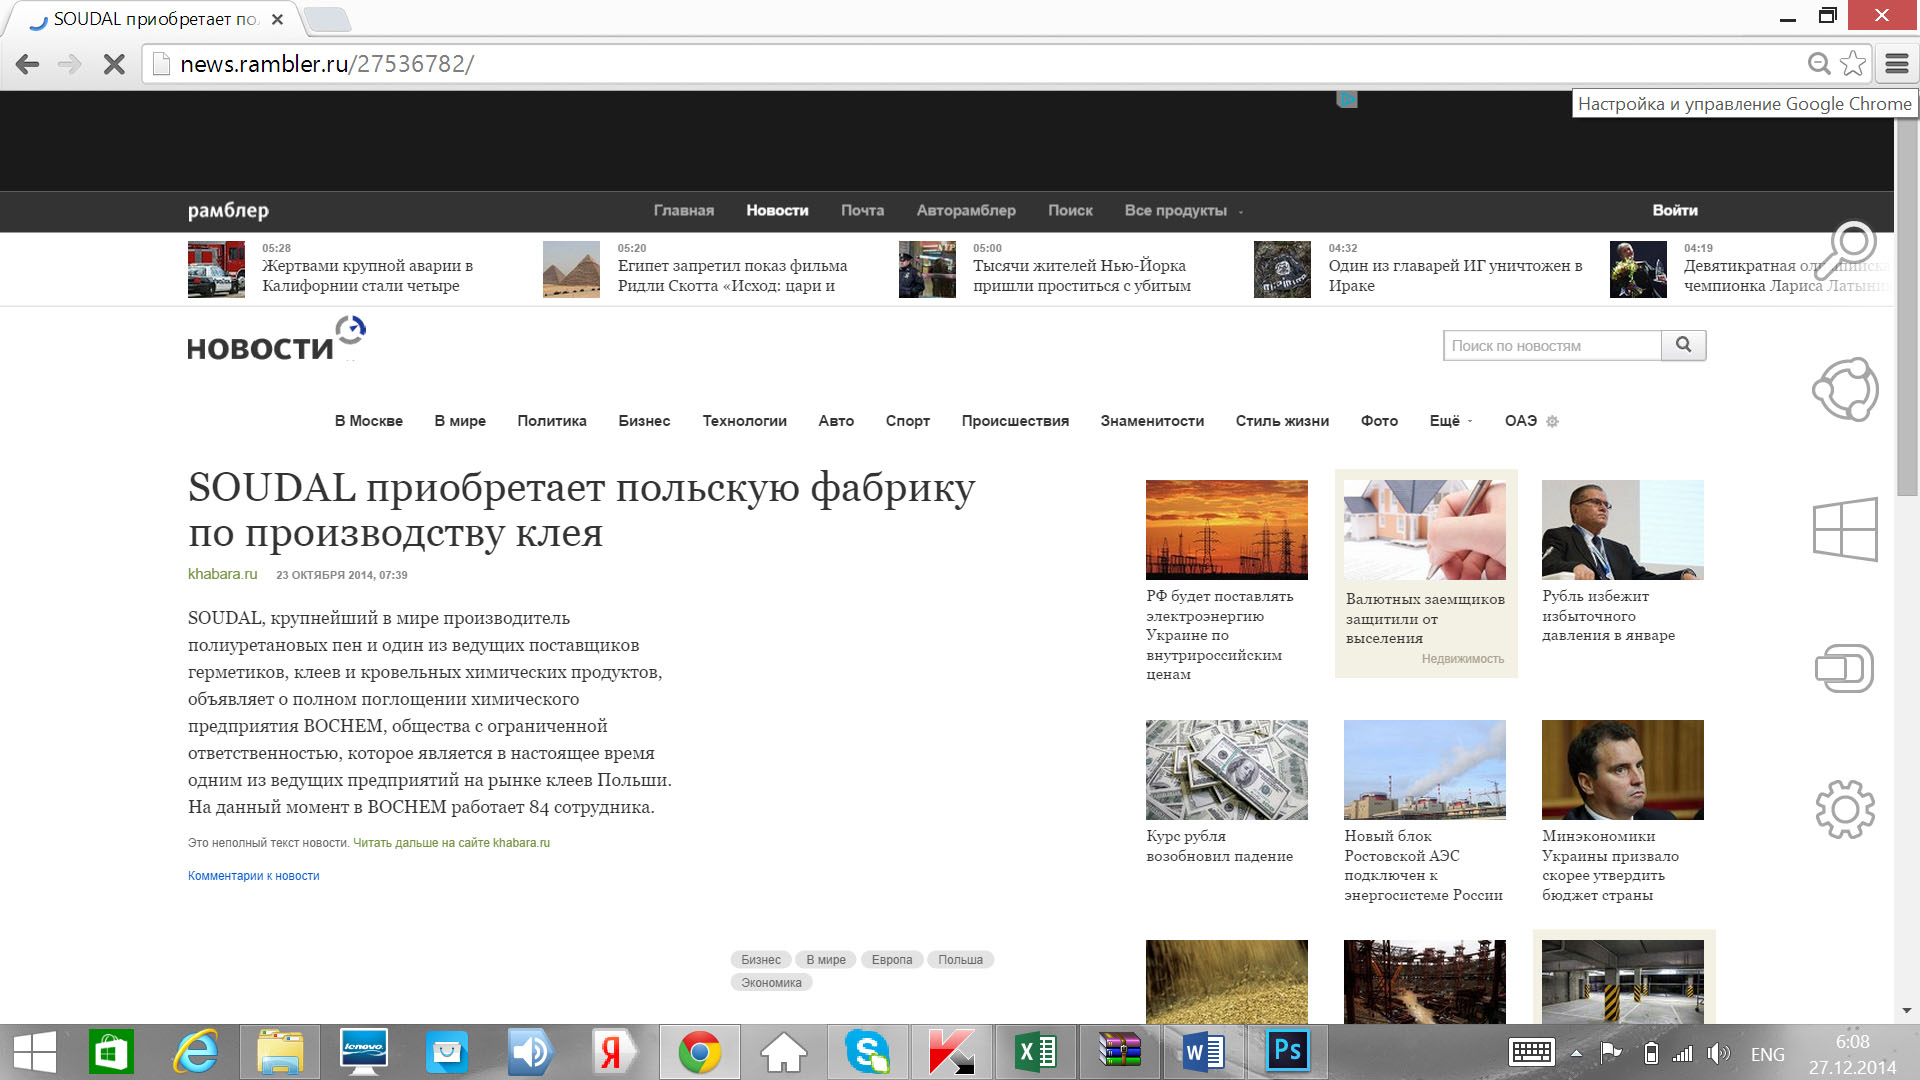Go to the Авторамблер section

pos(966,211)
